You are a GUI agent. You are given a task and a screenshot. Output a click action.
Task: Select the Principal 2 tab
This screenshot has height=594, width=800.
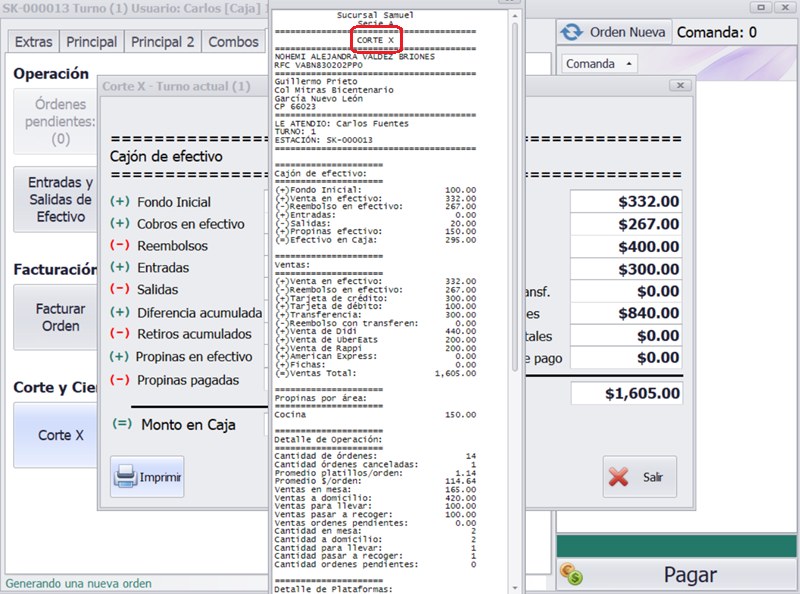[163, 42]
